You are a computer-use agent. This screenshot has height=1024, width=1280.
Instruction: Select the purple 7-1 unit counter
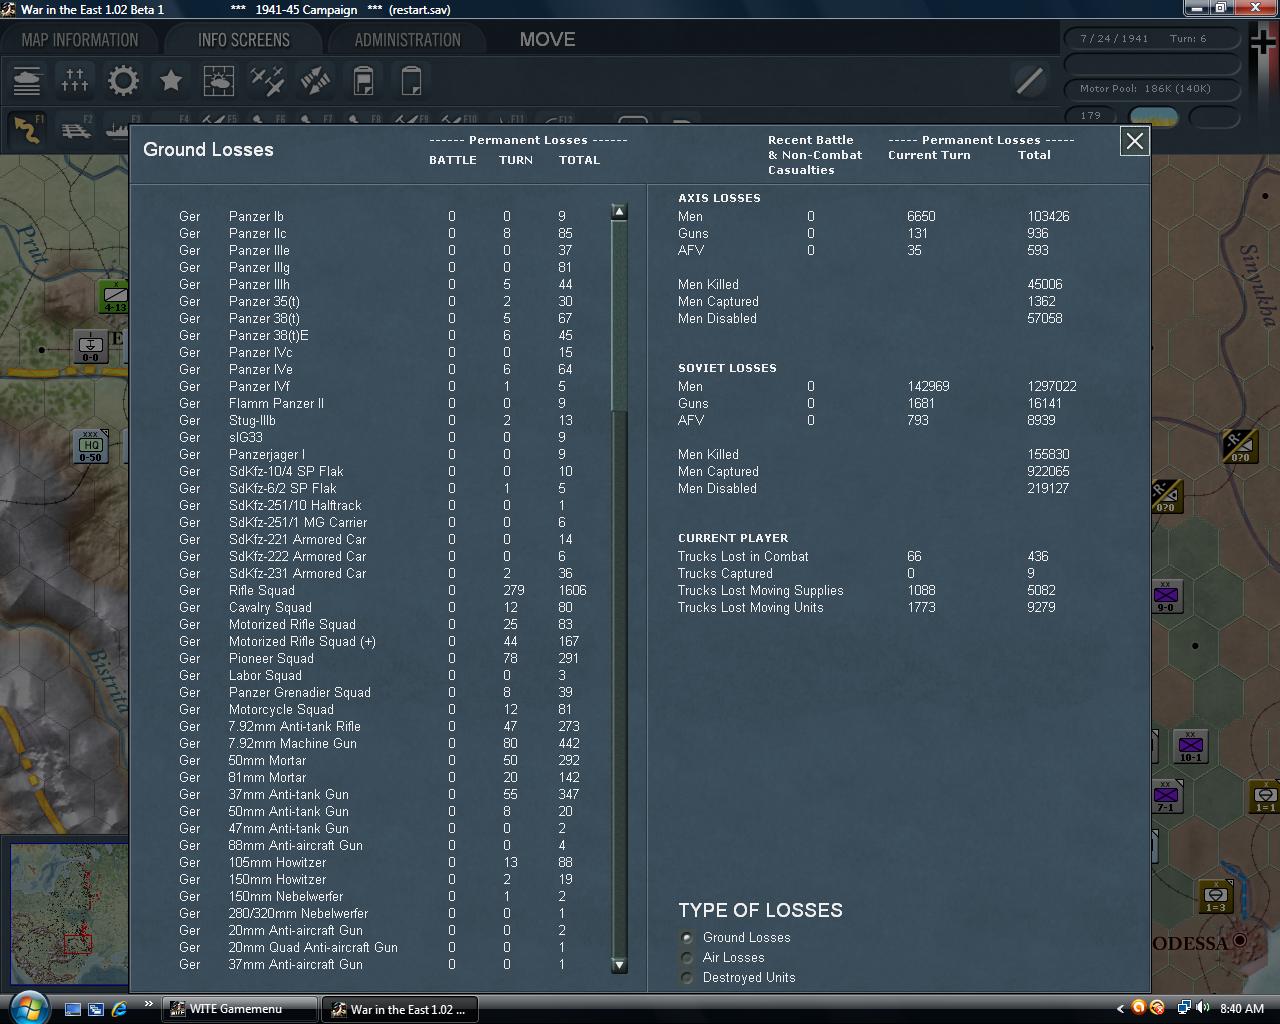[x=1166, y=796]
